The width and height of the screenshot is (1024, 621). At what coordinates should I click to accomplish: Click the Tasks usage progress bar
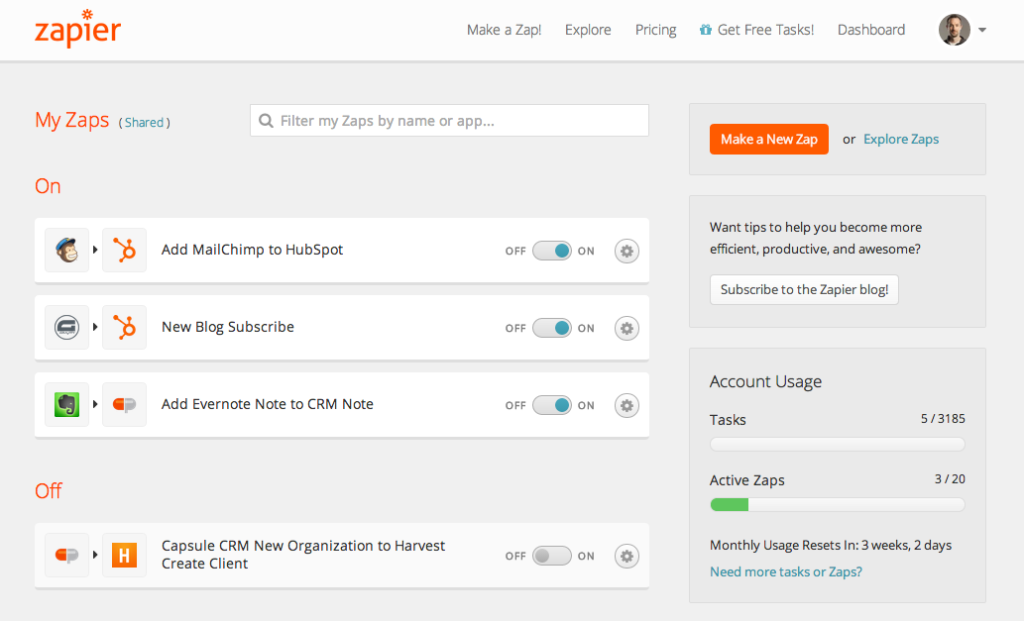pos(837,444)
